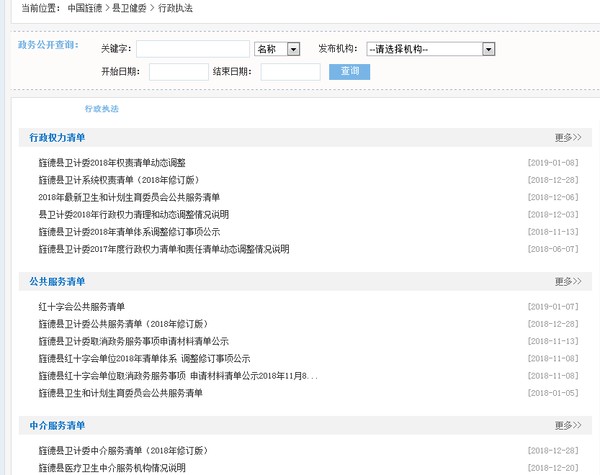
Task: Open the 公共服务清单 section heading
Action: click(57, 281)
